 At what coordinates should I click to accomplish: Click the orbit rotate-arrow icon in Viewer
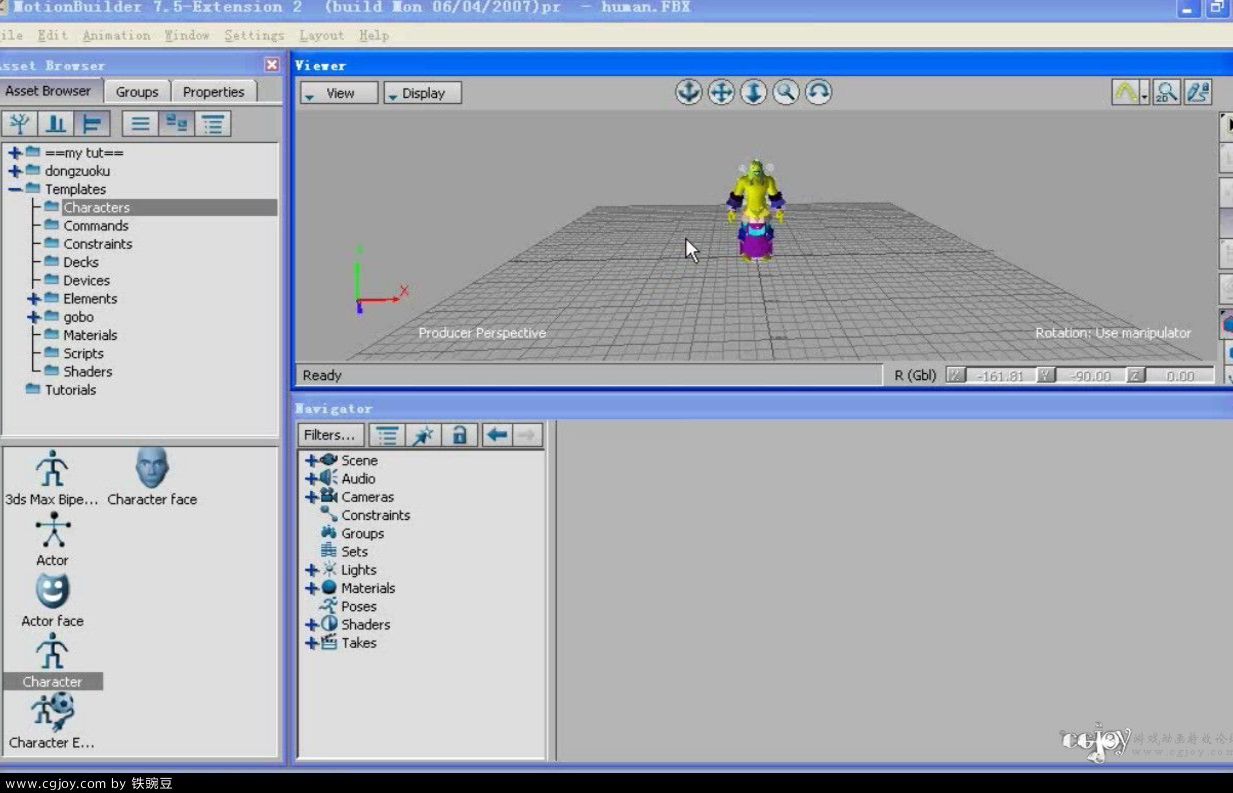(818, 93)
